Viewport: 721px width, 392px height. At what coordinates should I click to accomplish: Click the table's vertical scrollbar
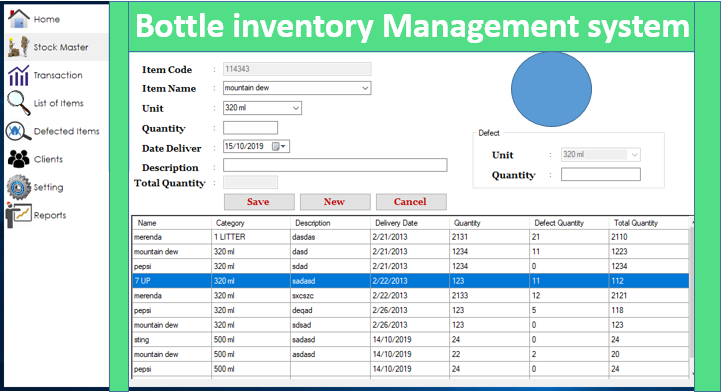tap(691, 297)
